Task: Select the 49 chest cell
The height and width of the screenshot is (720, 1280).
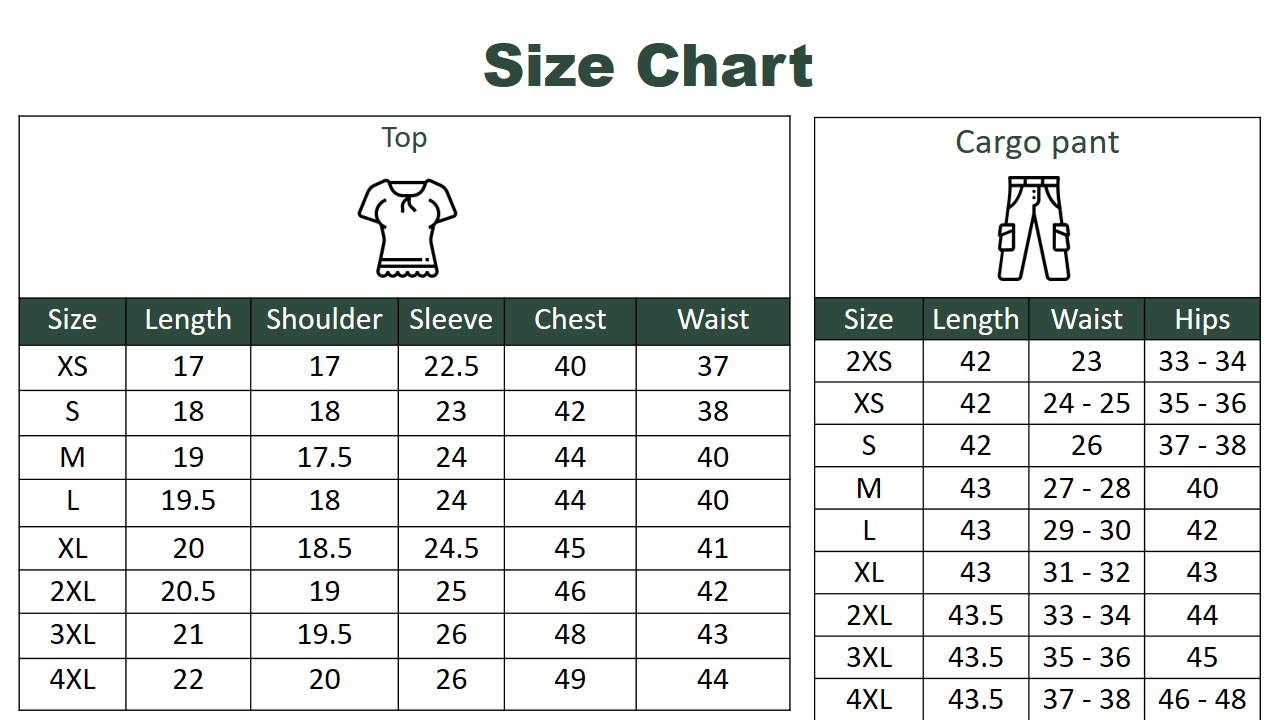Action: (570, 680)
